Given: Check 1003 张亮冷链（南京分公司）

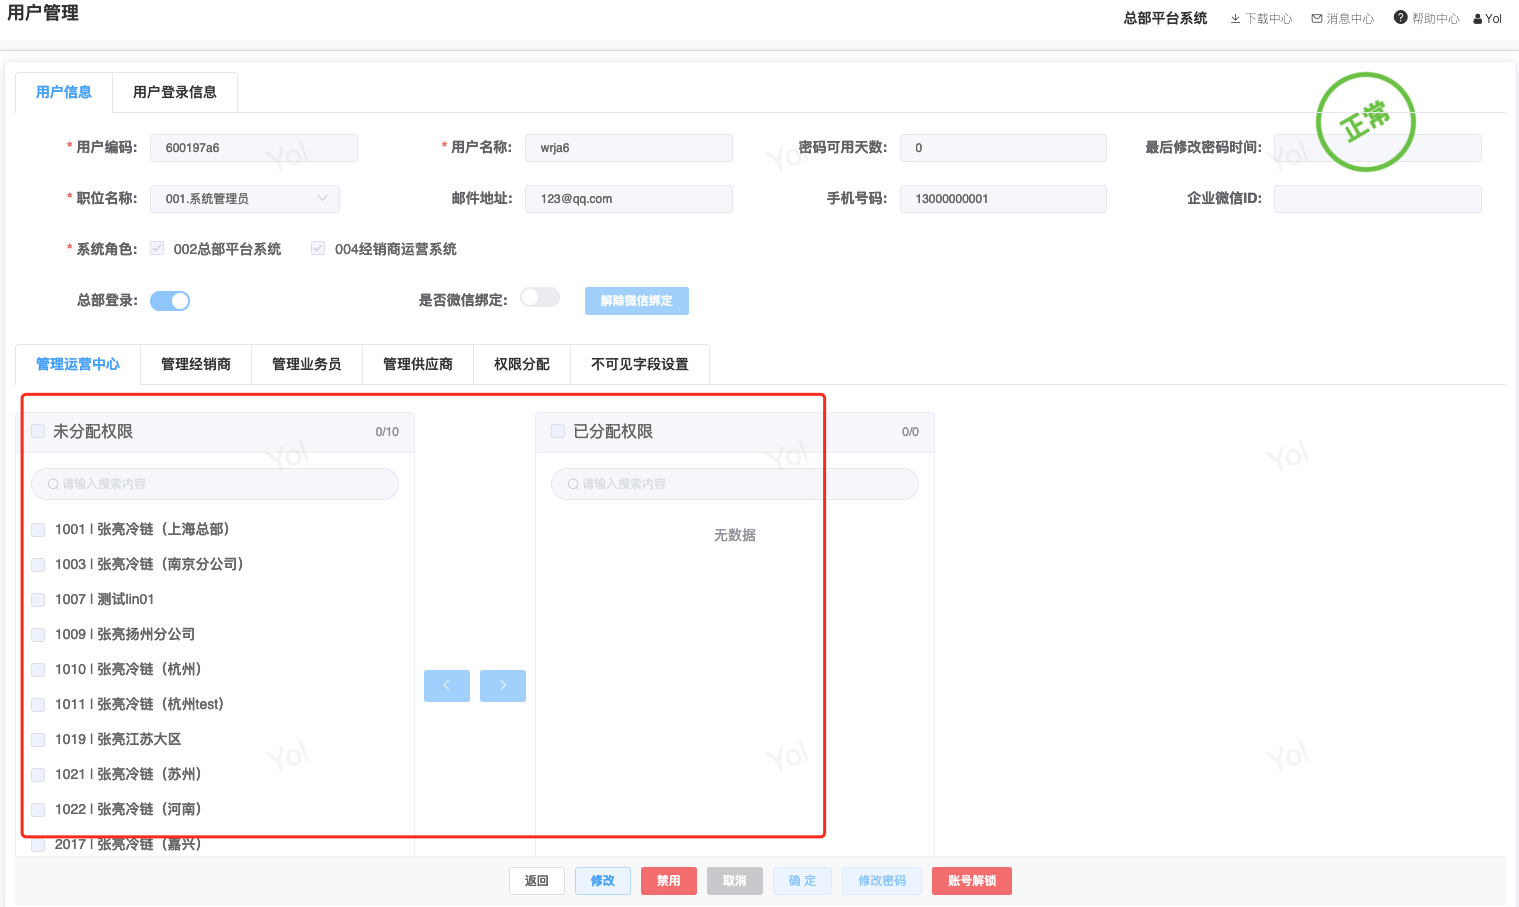Looking at the screenshot, I should (x=38, y=565).
